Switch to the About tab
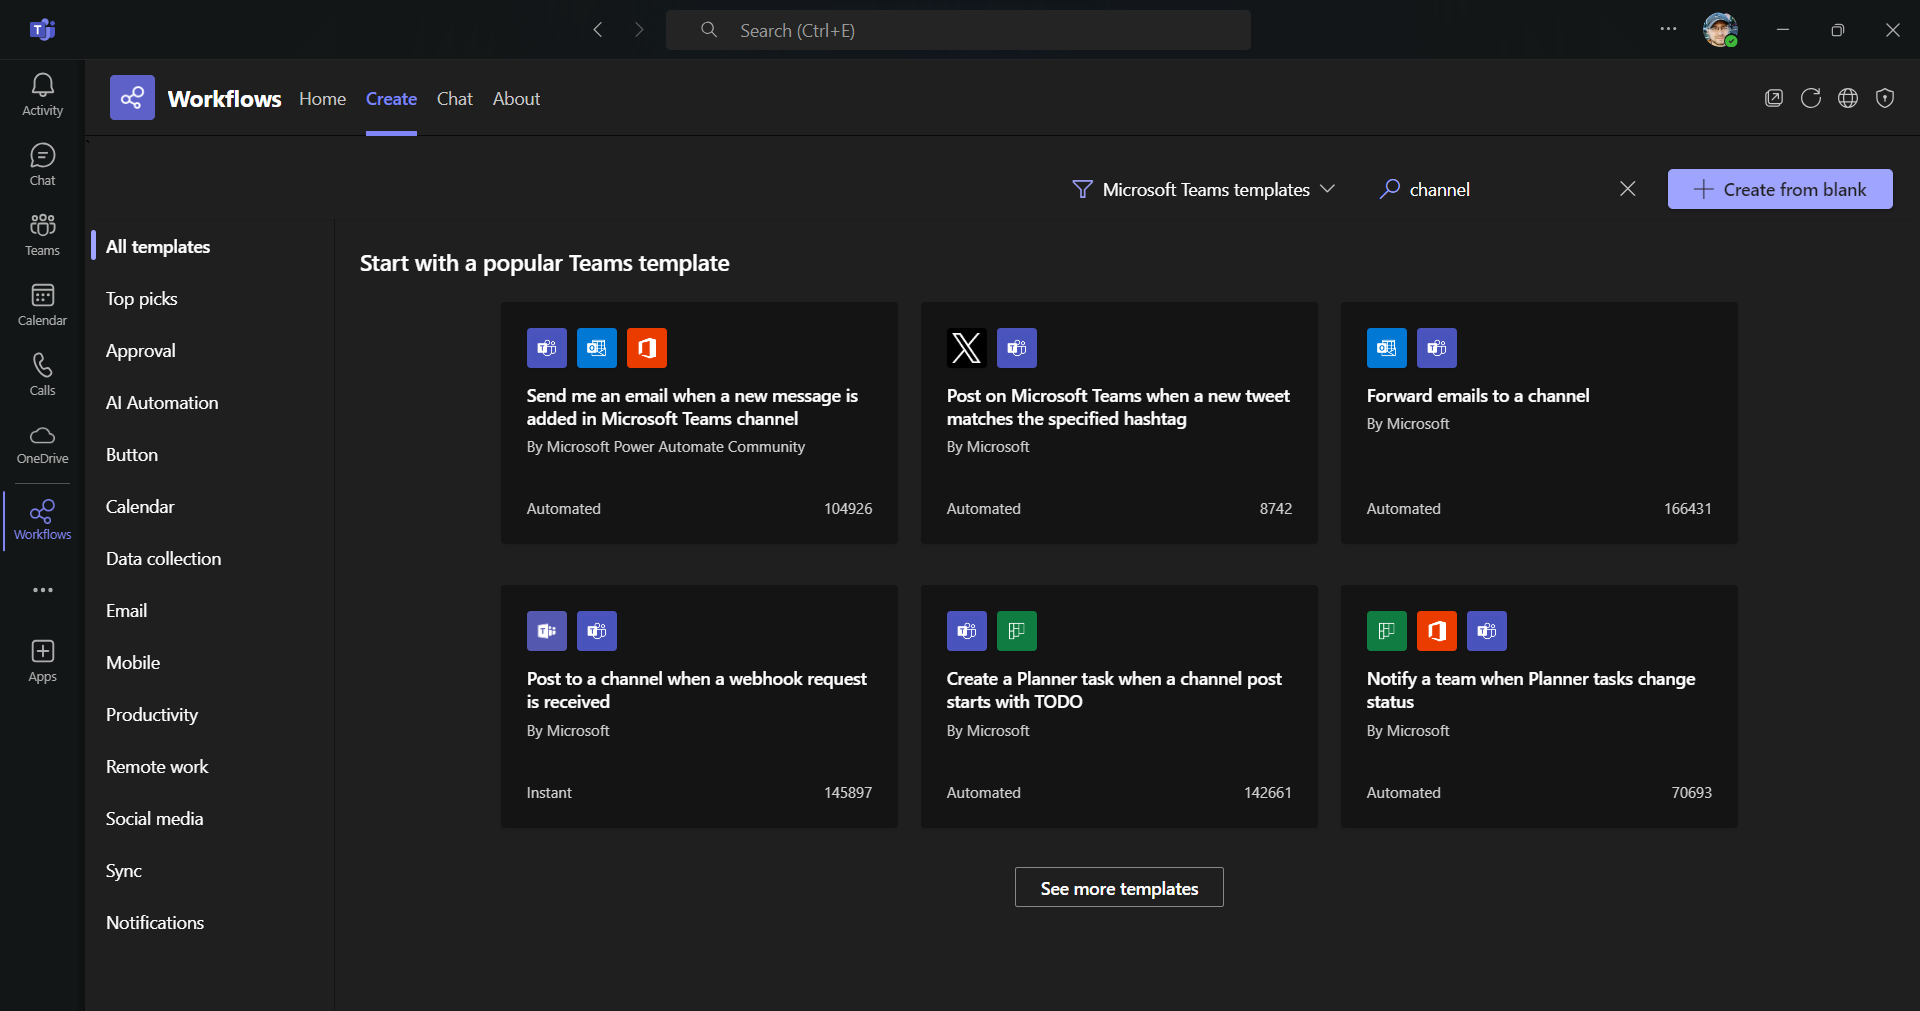 [516, 99]
